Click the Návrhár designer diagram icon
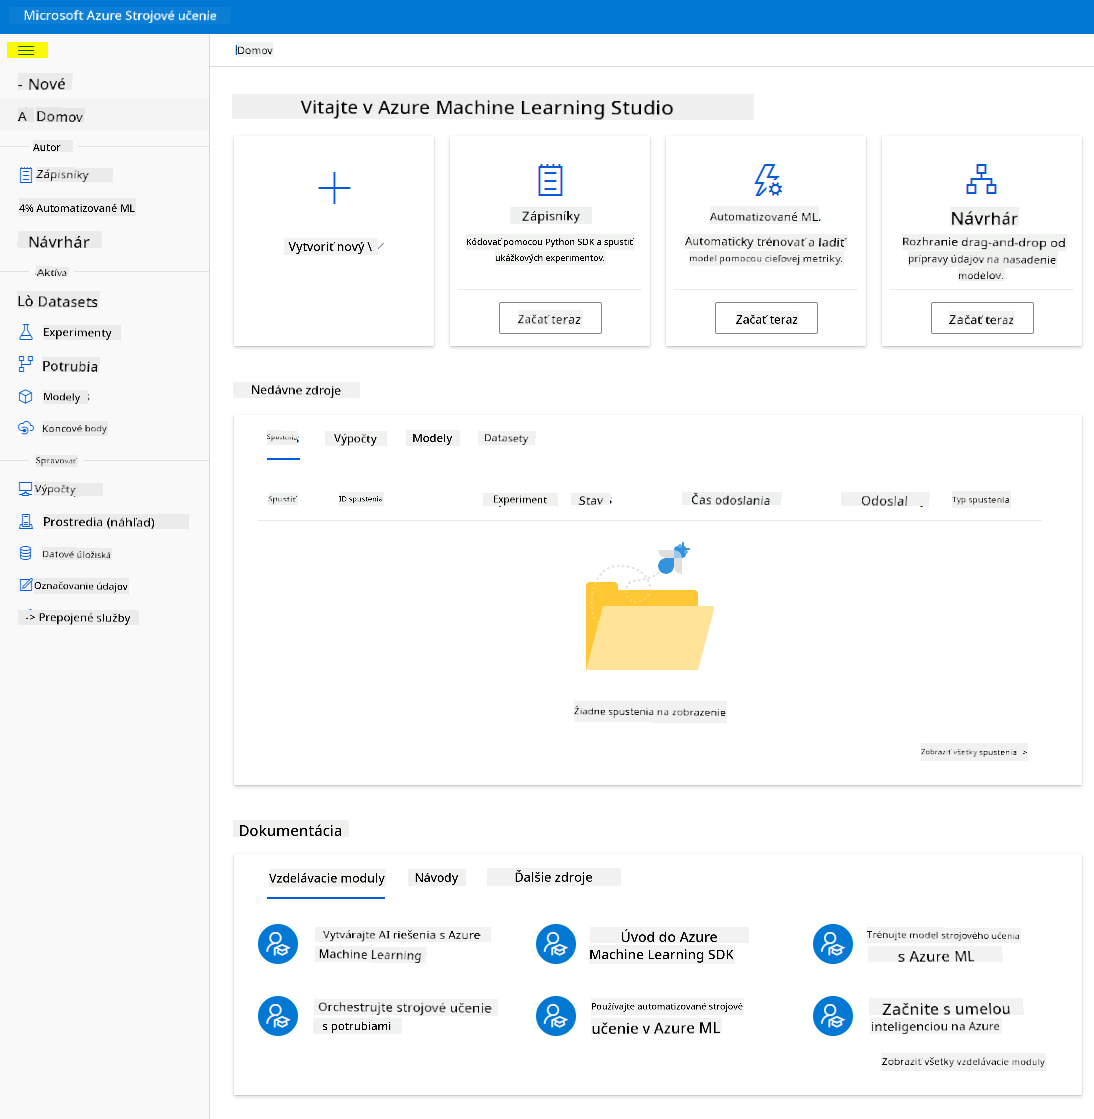This screenshot has width=1094, height=1119. 981,179
